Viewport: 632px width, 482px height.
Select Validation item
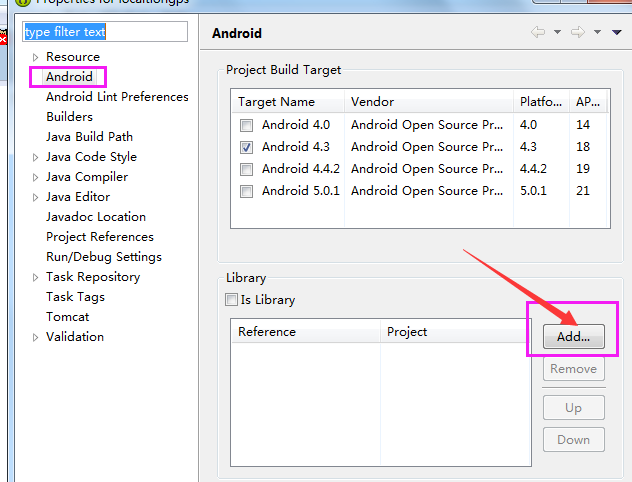tap(75, 337)
